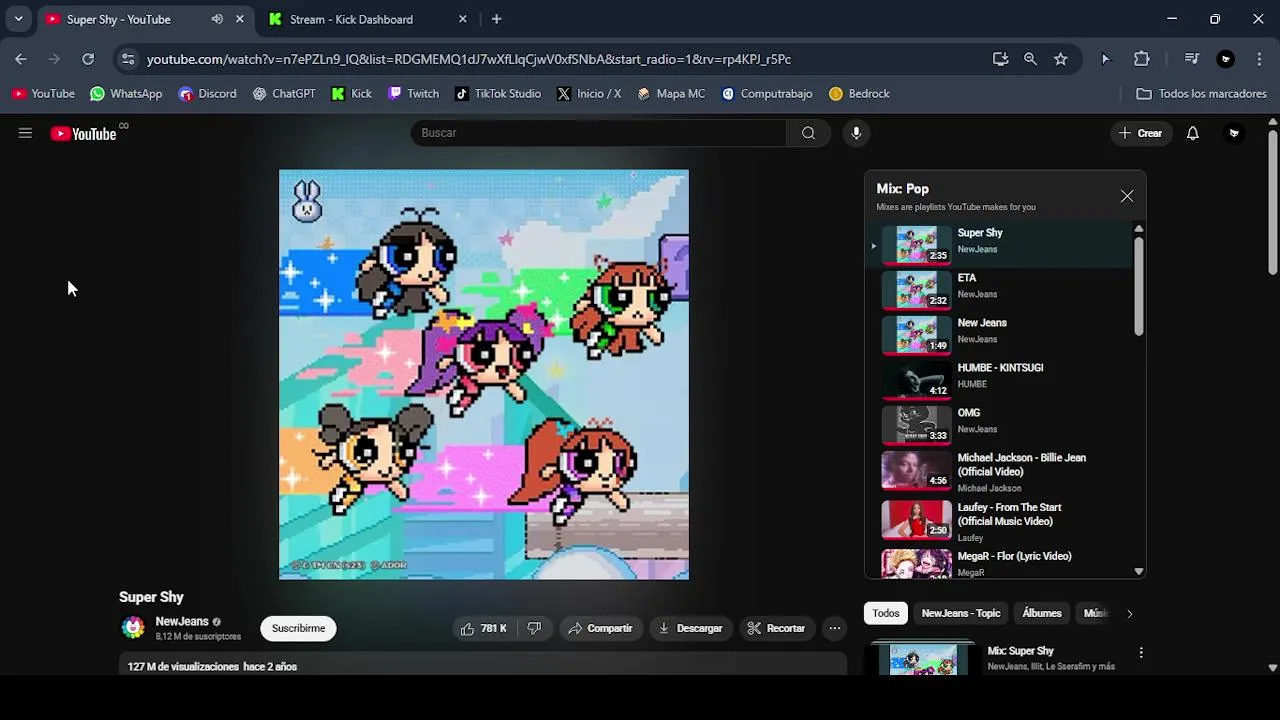This screenshot has width=1280, height=720.
Task: Click the Compartir share button
Action: (601, 628)
